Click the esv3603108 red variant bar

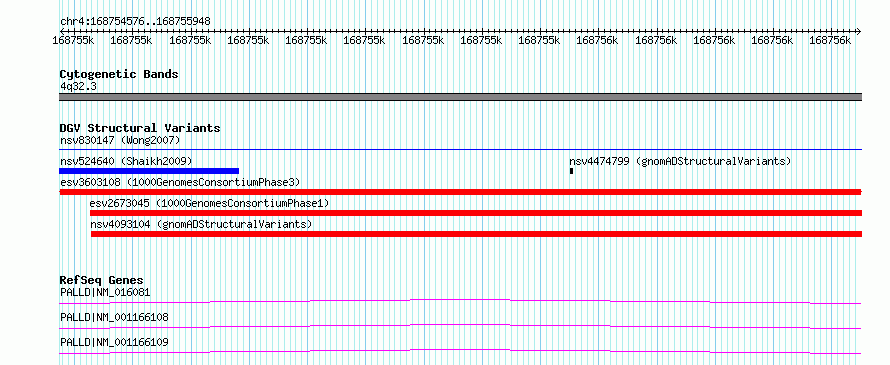[460, 192]
